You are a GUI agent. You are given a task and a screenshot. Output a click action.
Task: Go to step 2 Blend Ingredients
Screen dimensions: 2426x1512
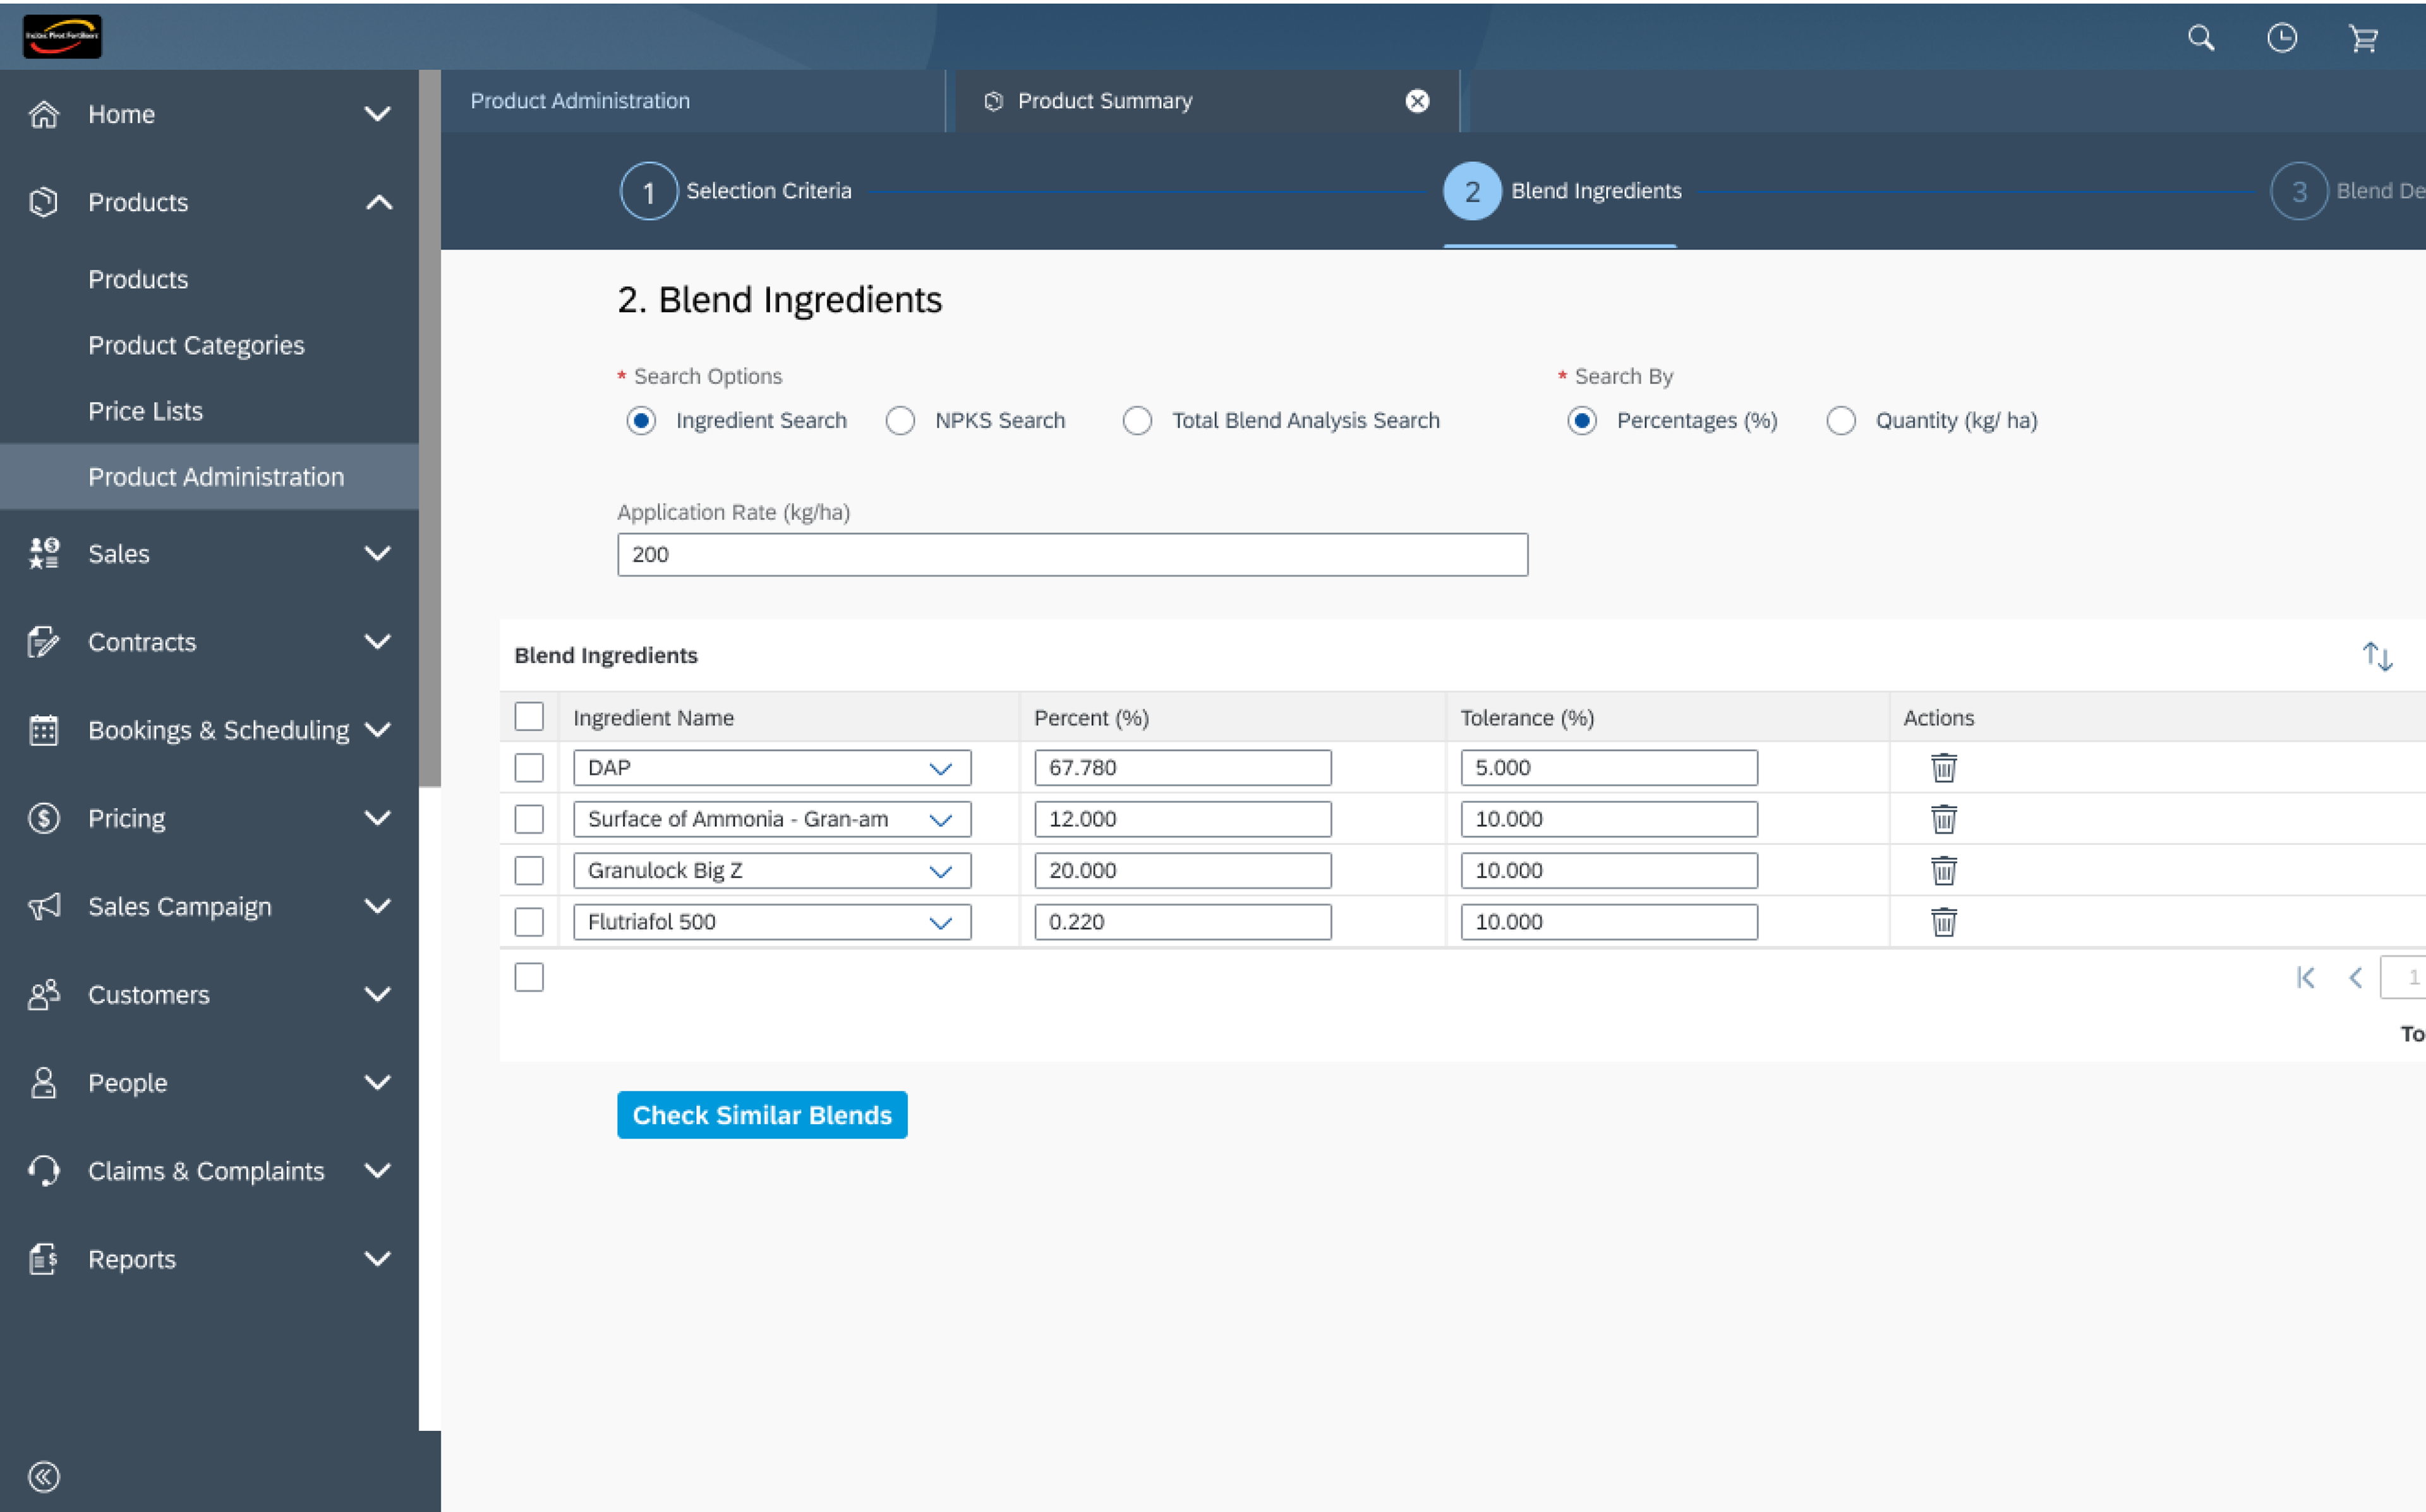1562,191
